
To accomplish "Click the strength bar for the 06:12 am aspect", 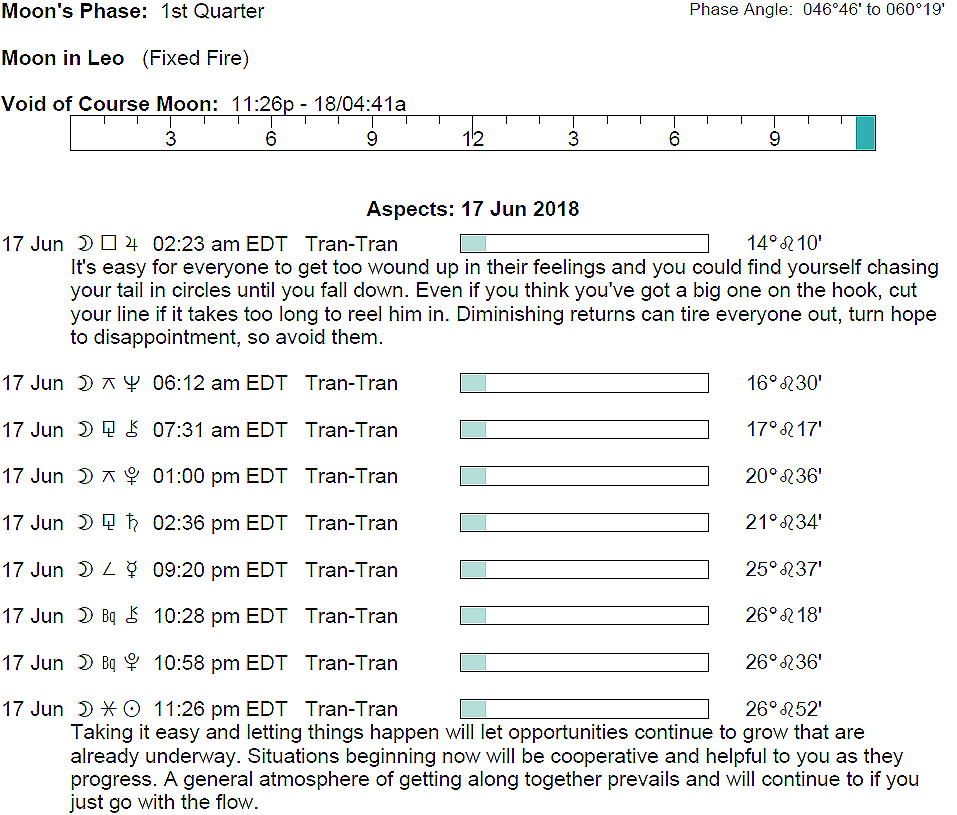I will (x=584, y=383).
